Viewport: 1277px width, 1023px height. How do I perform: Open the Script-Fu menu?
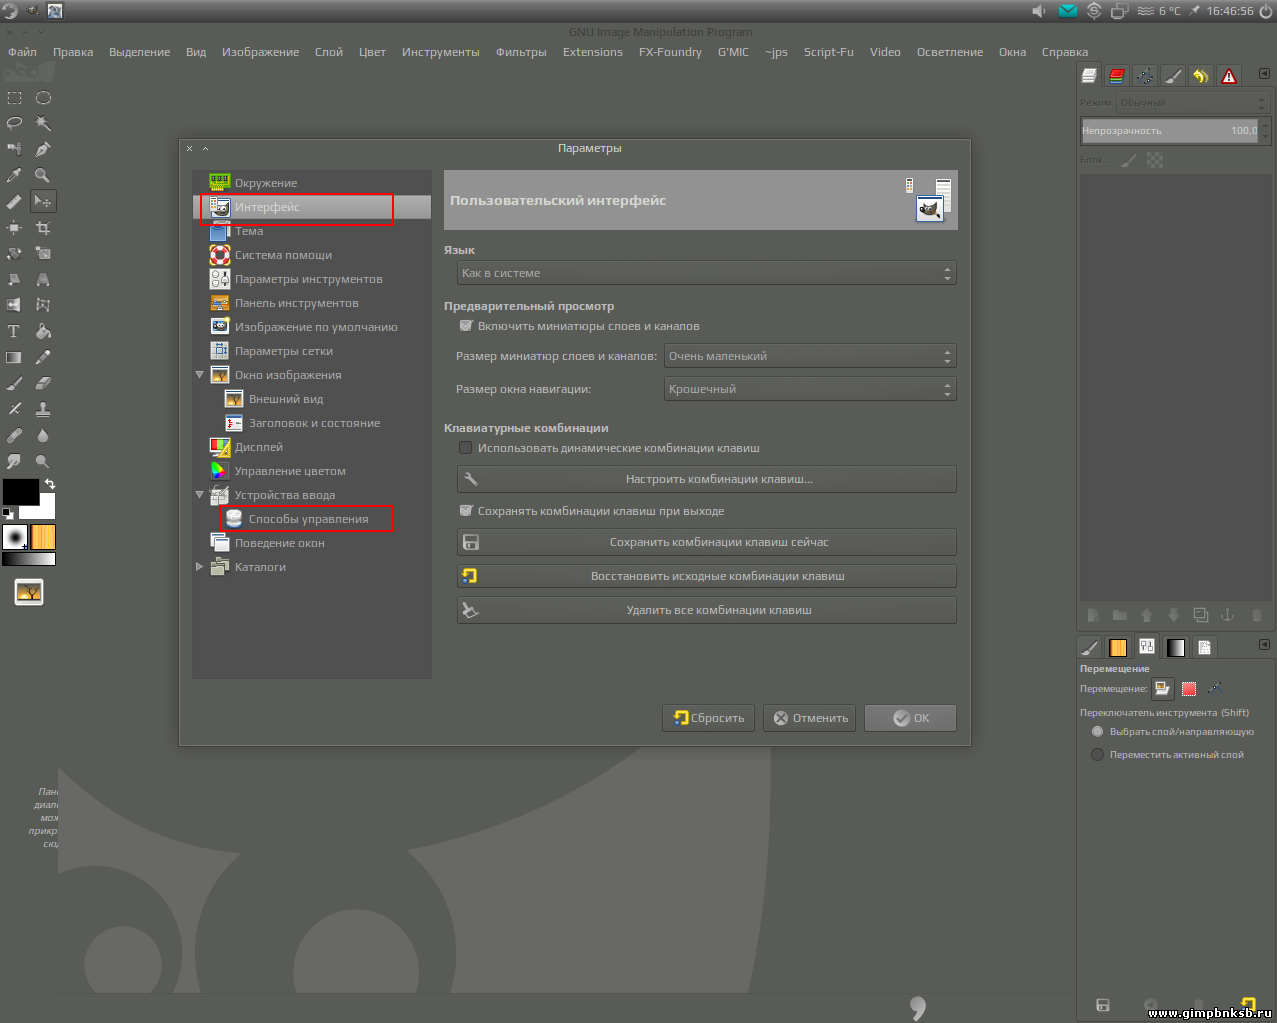[x=829, y=52]
